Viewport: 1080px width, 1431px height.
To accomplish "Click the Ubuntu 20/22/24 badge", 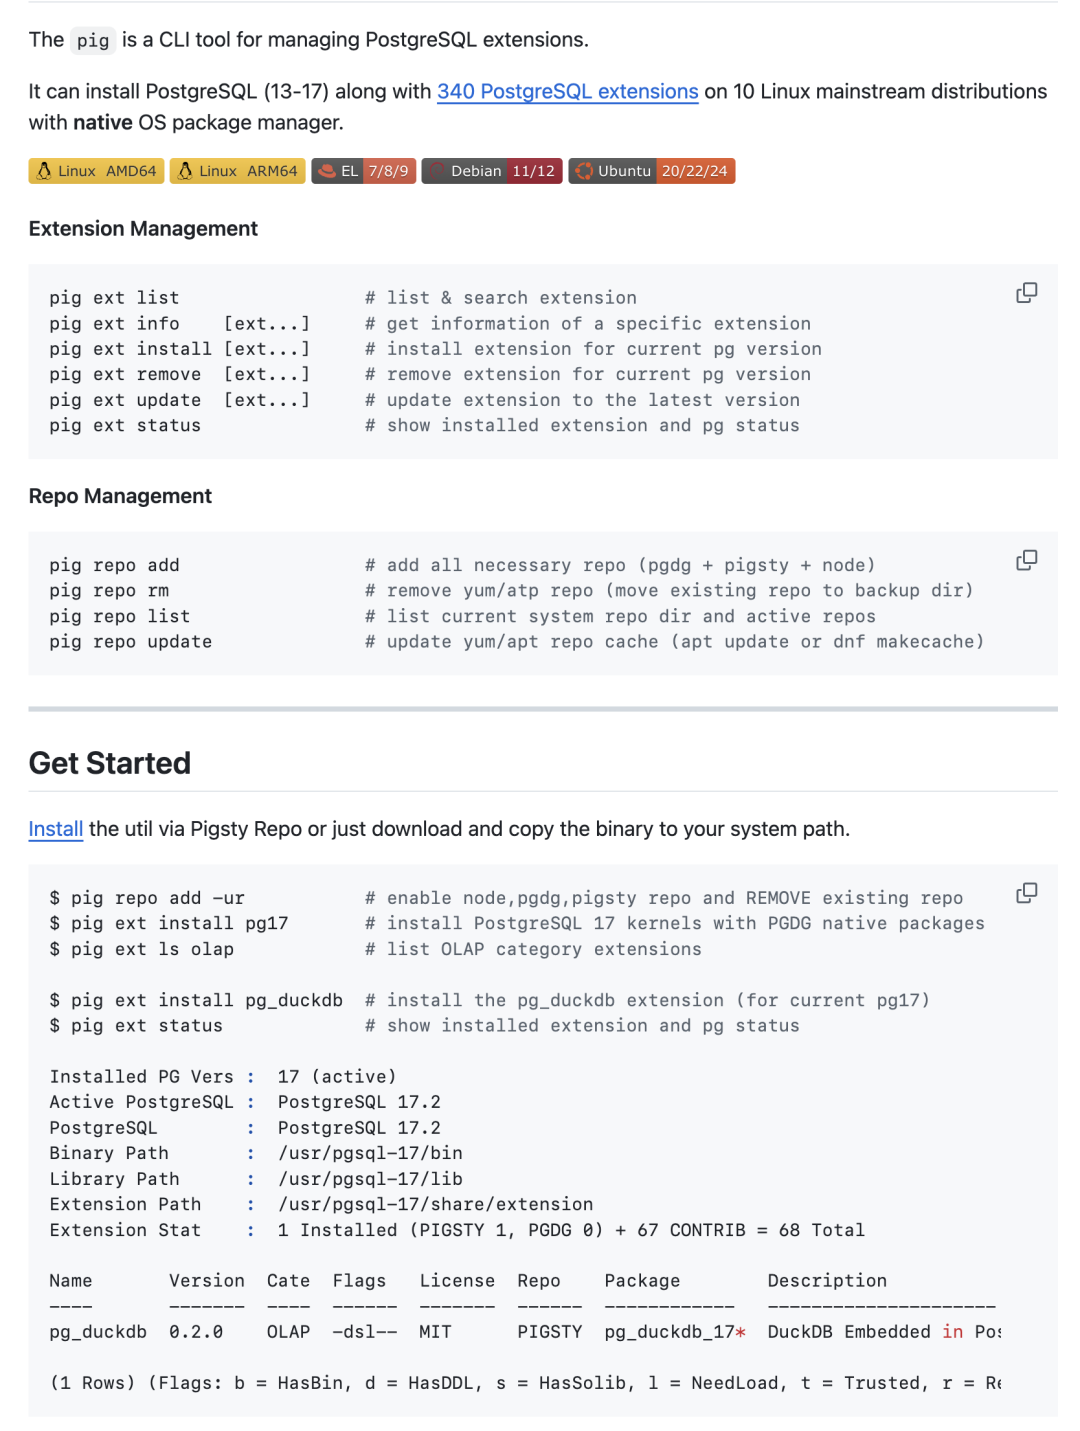I will click(652, 171).
